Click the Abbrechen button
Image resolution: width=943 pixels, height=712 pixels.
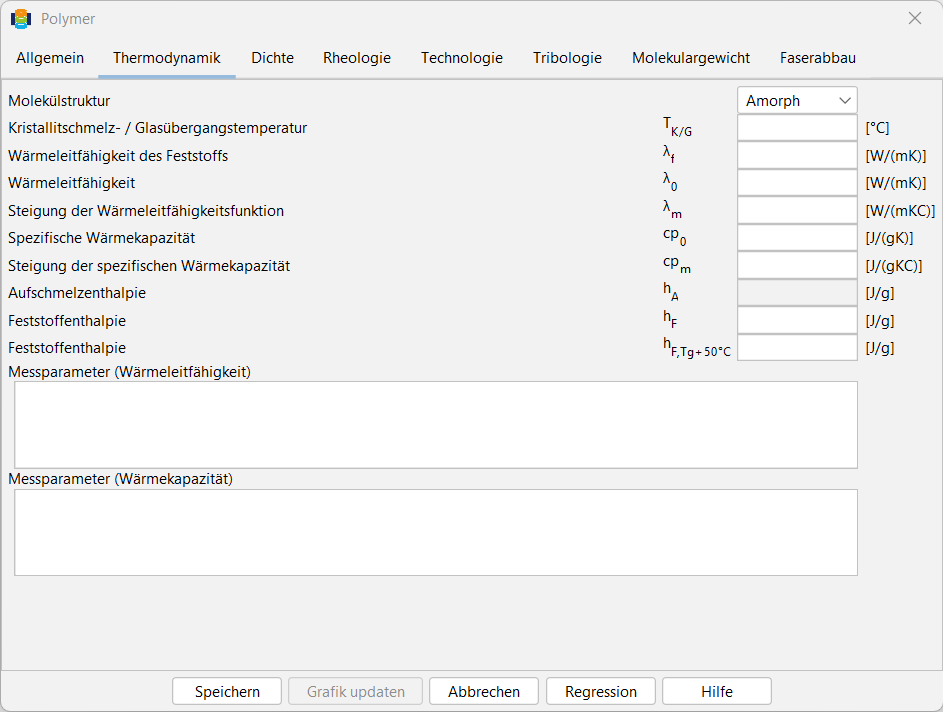pyautogui.click(x=484, y=692)
